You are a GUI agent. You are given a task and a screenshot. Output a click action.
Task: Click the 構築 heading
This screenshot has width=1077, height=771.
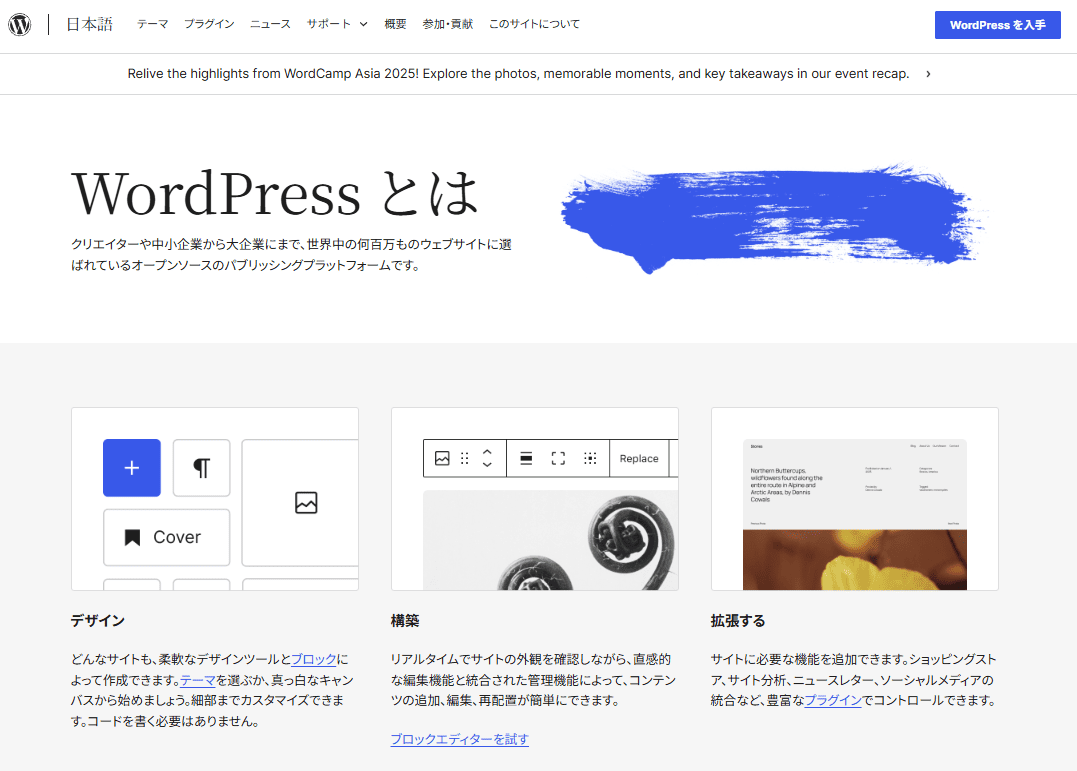tap(405, 621)
